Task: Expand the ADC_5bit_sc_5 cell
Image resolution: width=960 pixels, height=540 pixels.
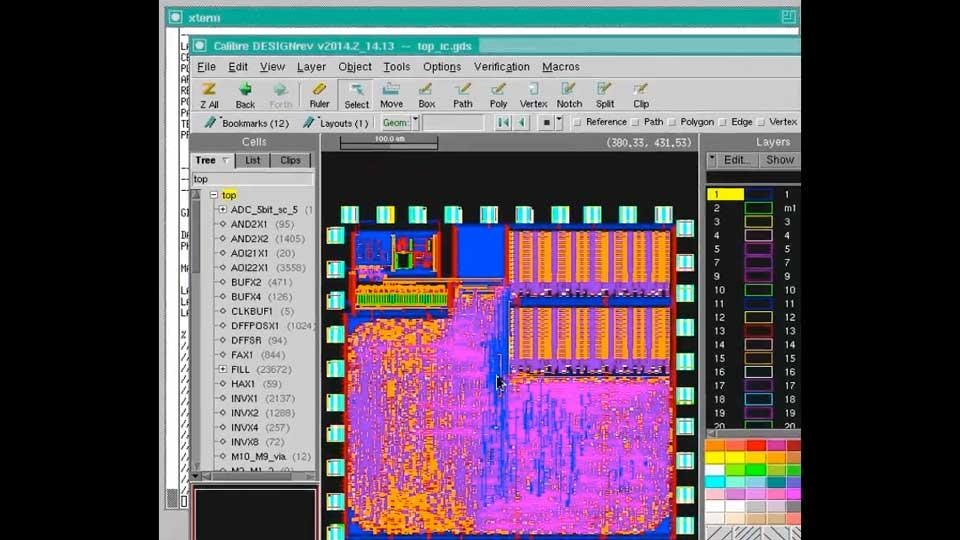Action: 223,209
